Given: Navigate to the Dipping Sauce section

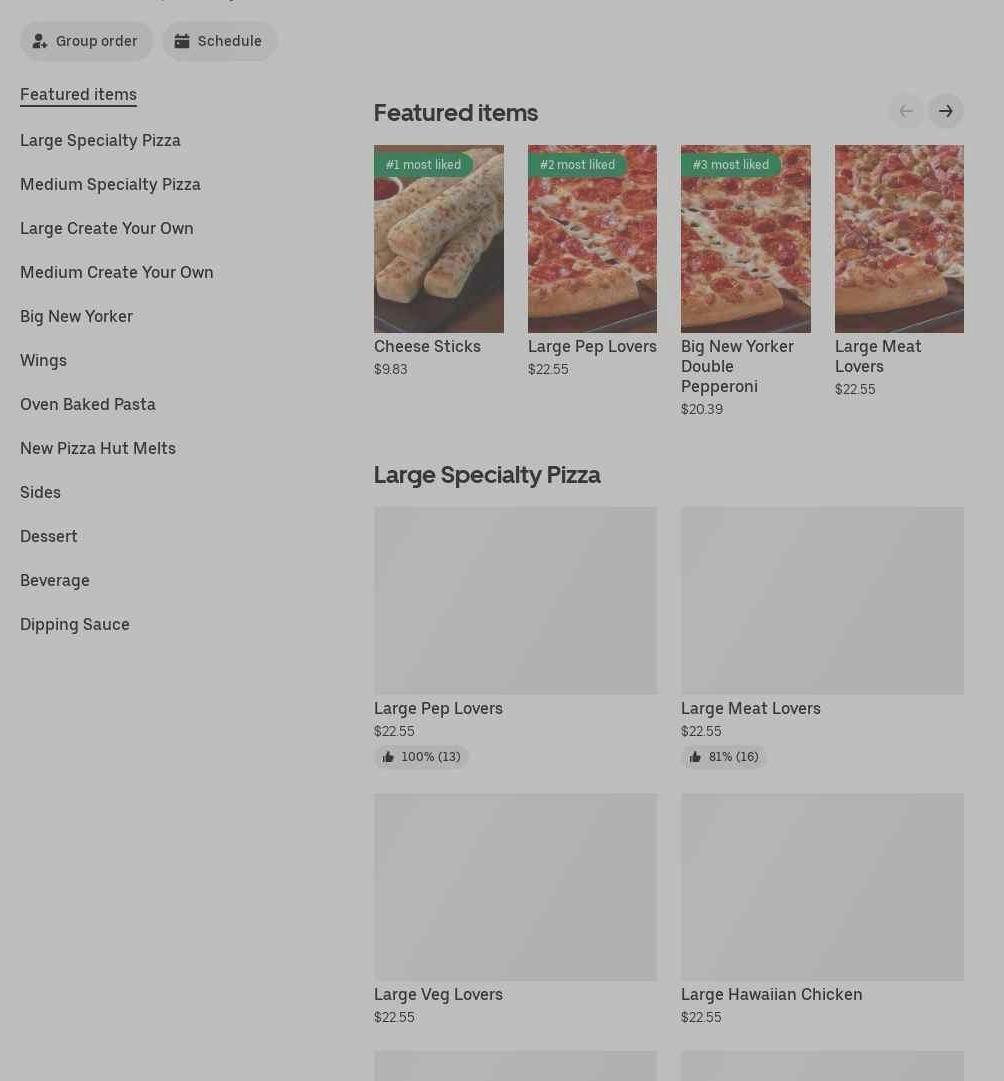Looking at the screenshot, I should point(75,624).
